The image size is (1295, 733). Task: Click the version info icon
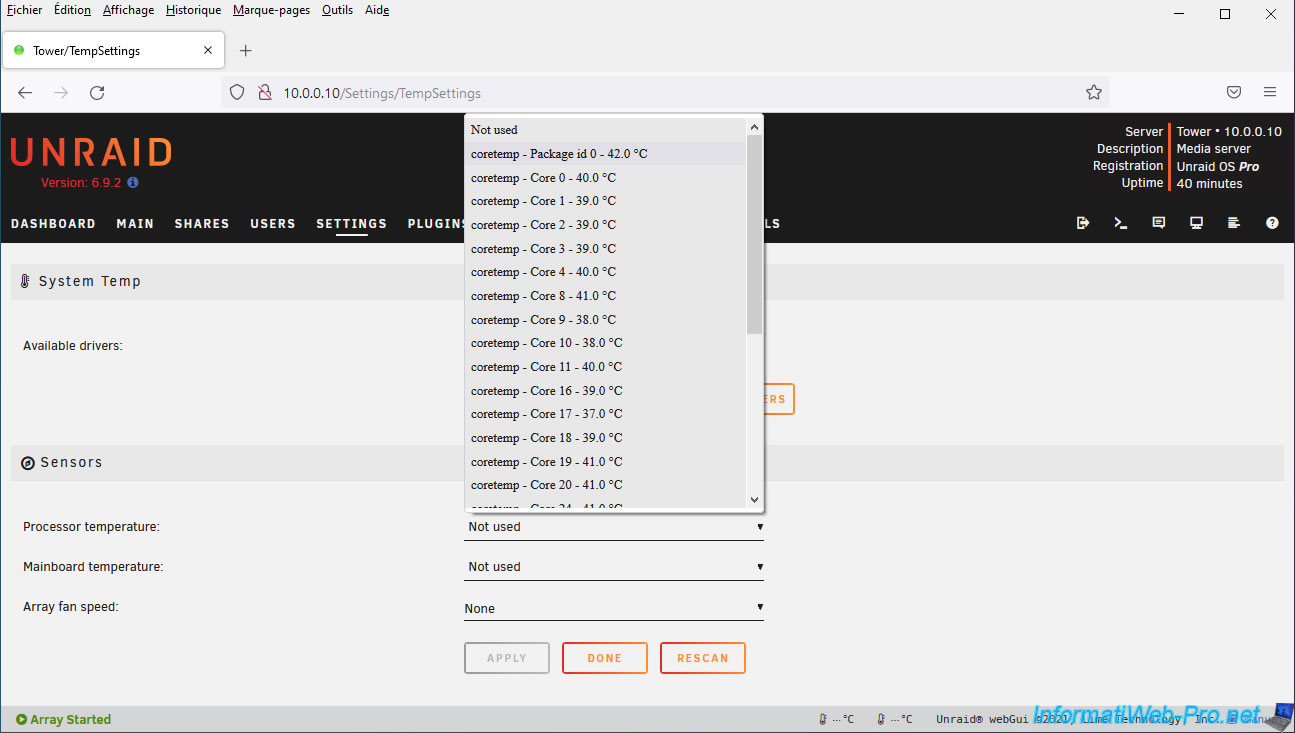133,183
